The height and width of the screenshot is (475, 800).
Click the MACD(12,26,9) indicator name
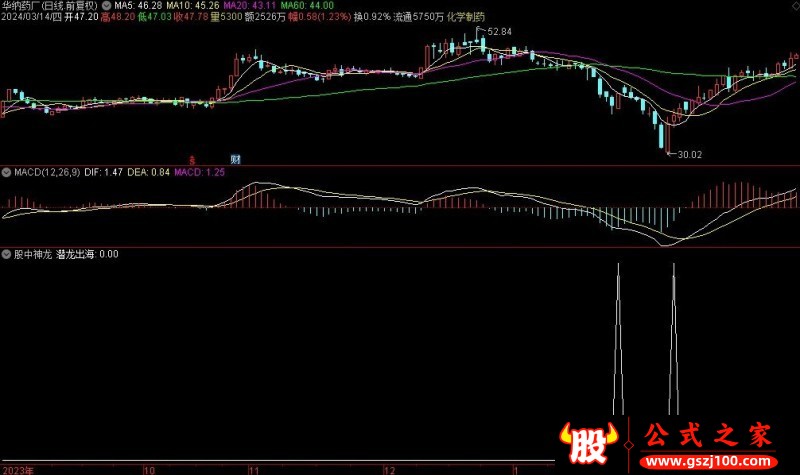(45, 173)
